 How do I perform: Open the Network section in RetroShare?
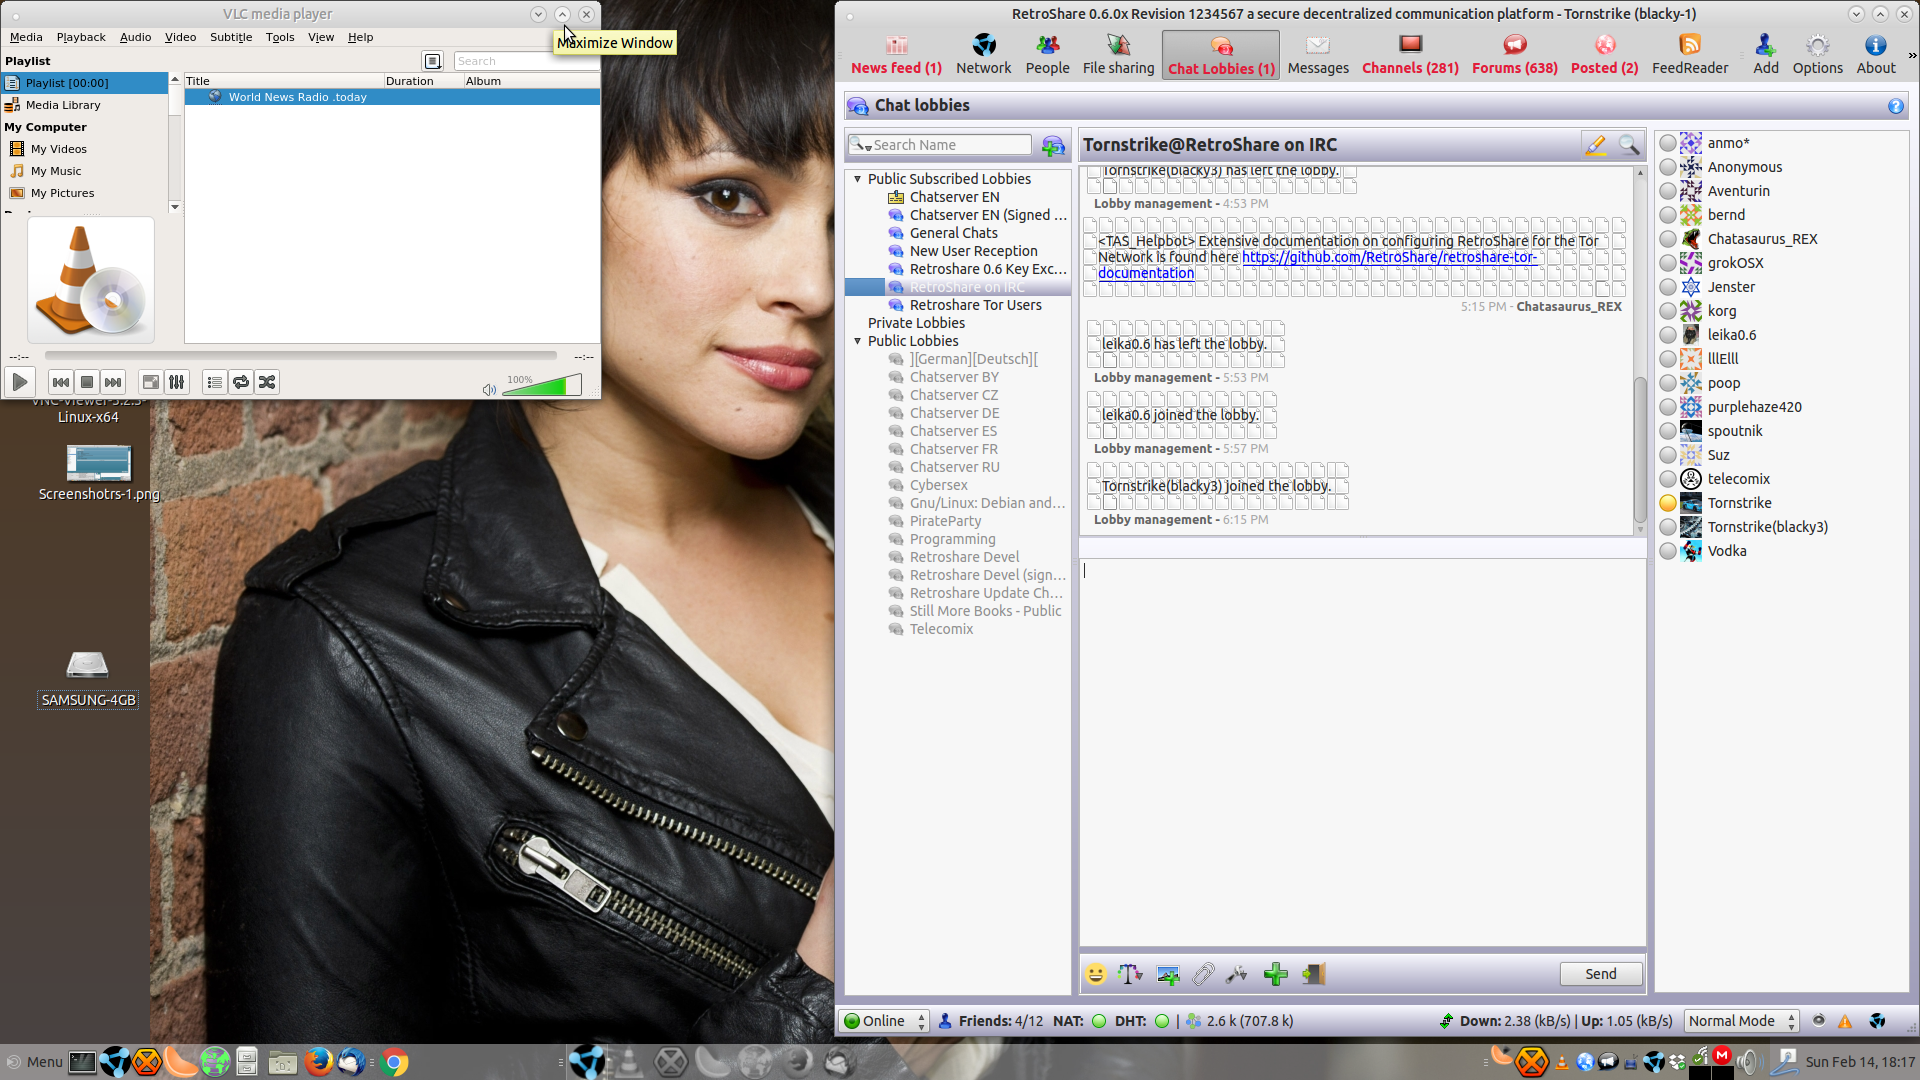pyautogui.click(x=983, y=55)
